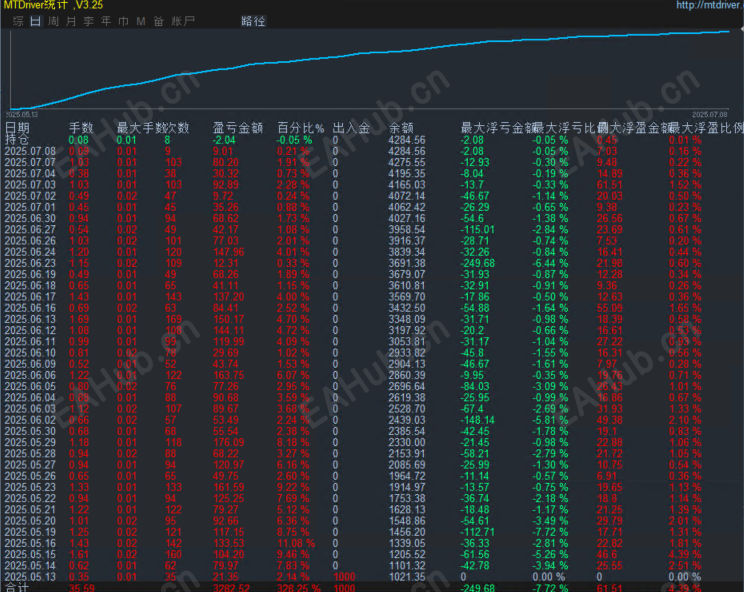The width and height of the screenshot is (744, 592).
Task: Select the 2025.07.03 date row
Action: [x=30, y=185]
